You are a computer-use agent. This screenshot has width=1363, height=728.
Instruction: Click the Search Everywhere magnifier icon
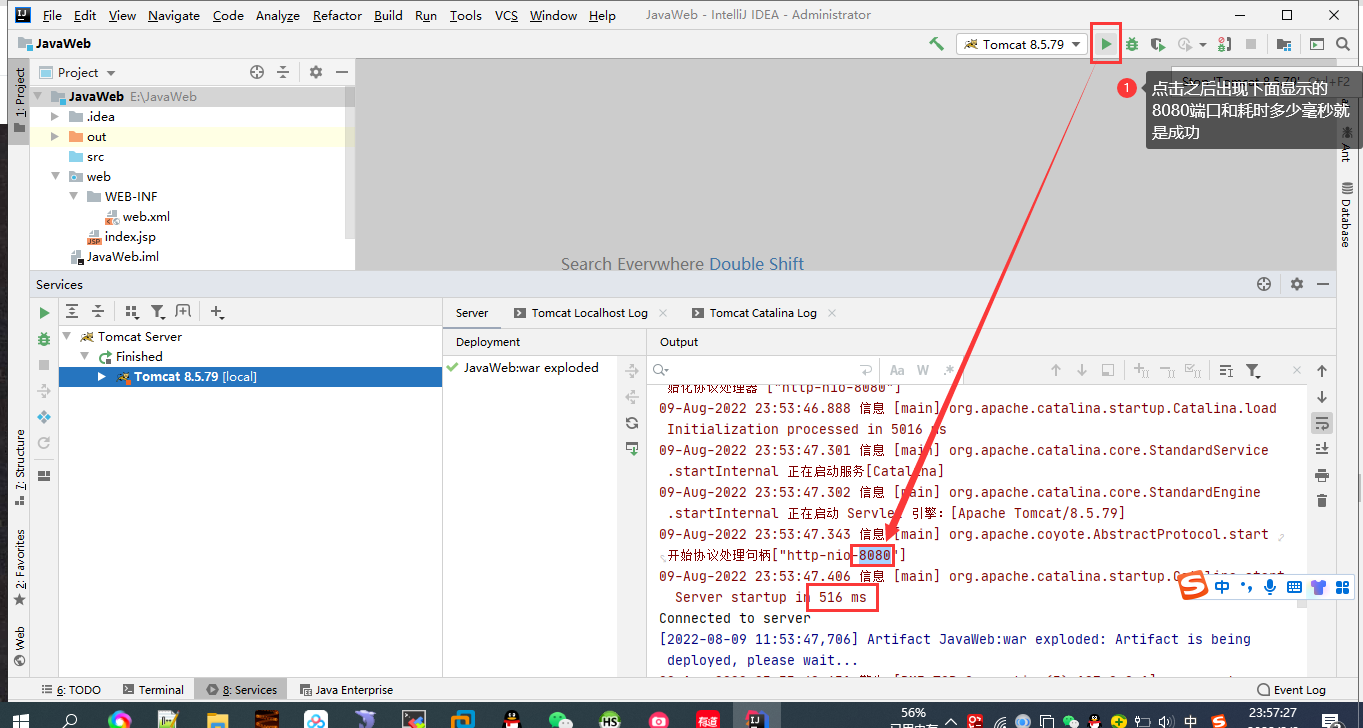(1343, 44)
